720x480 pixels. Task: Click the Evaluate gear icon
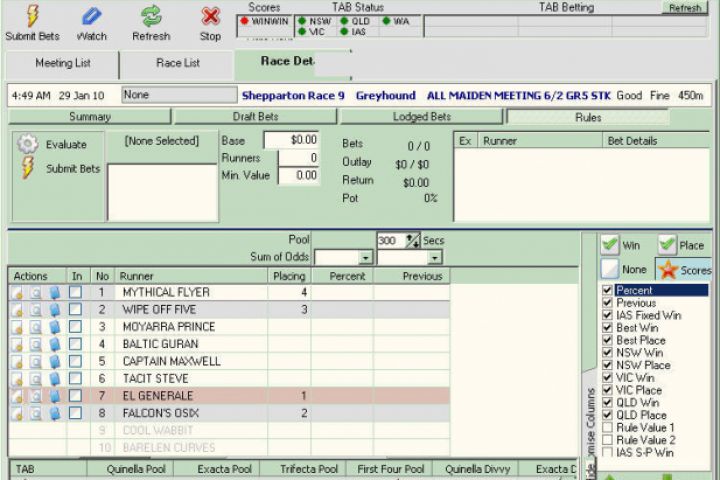[x=28, y=144]
